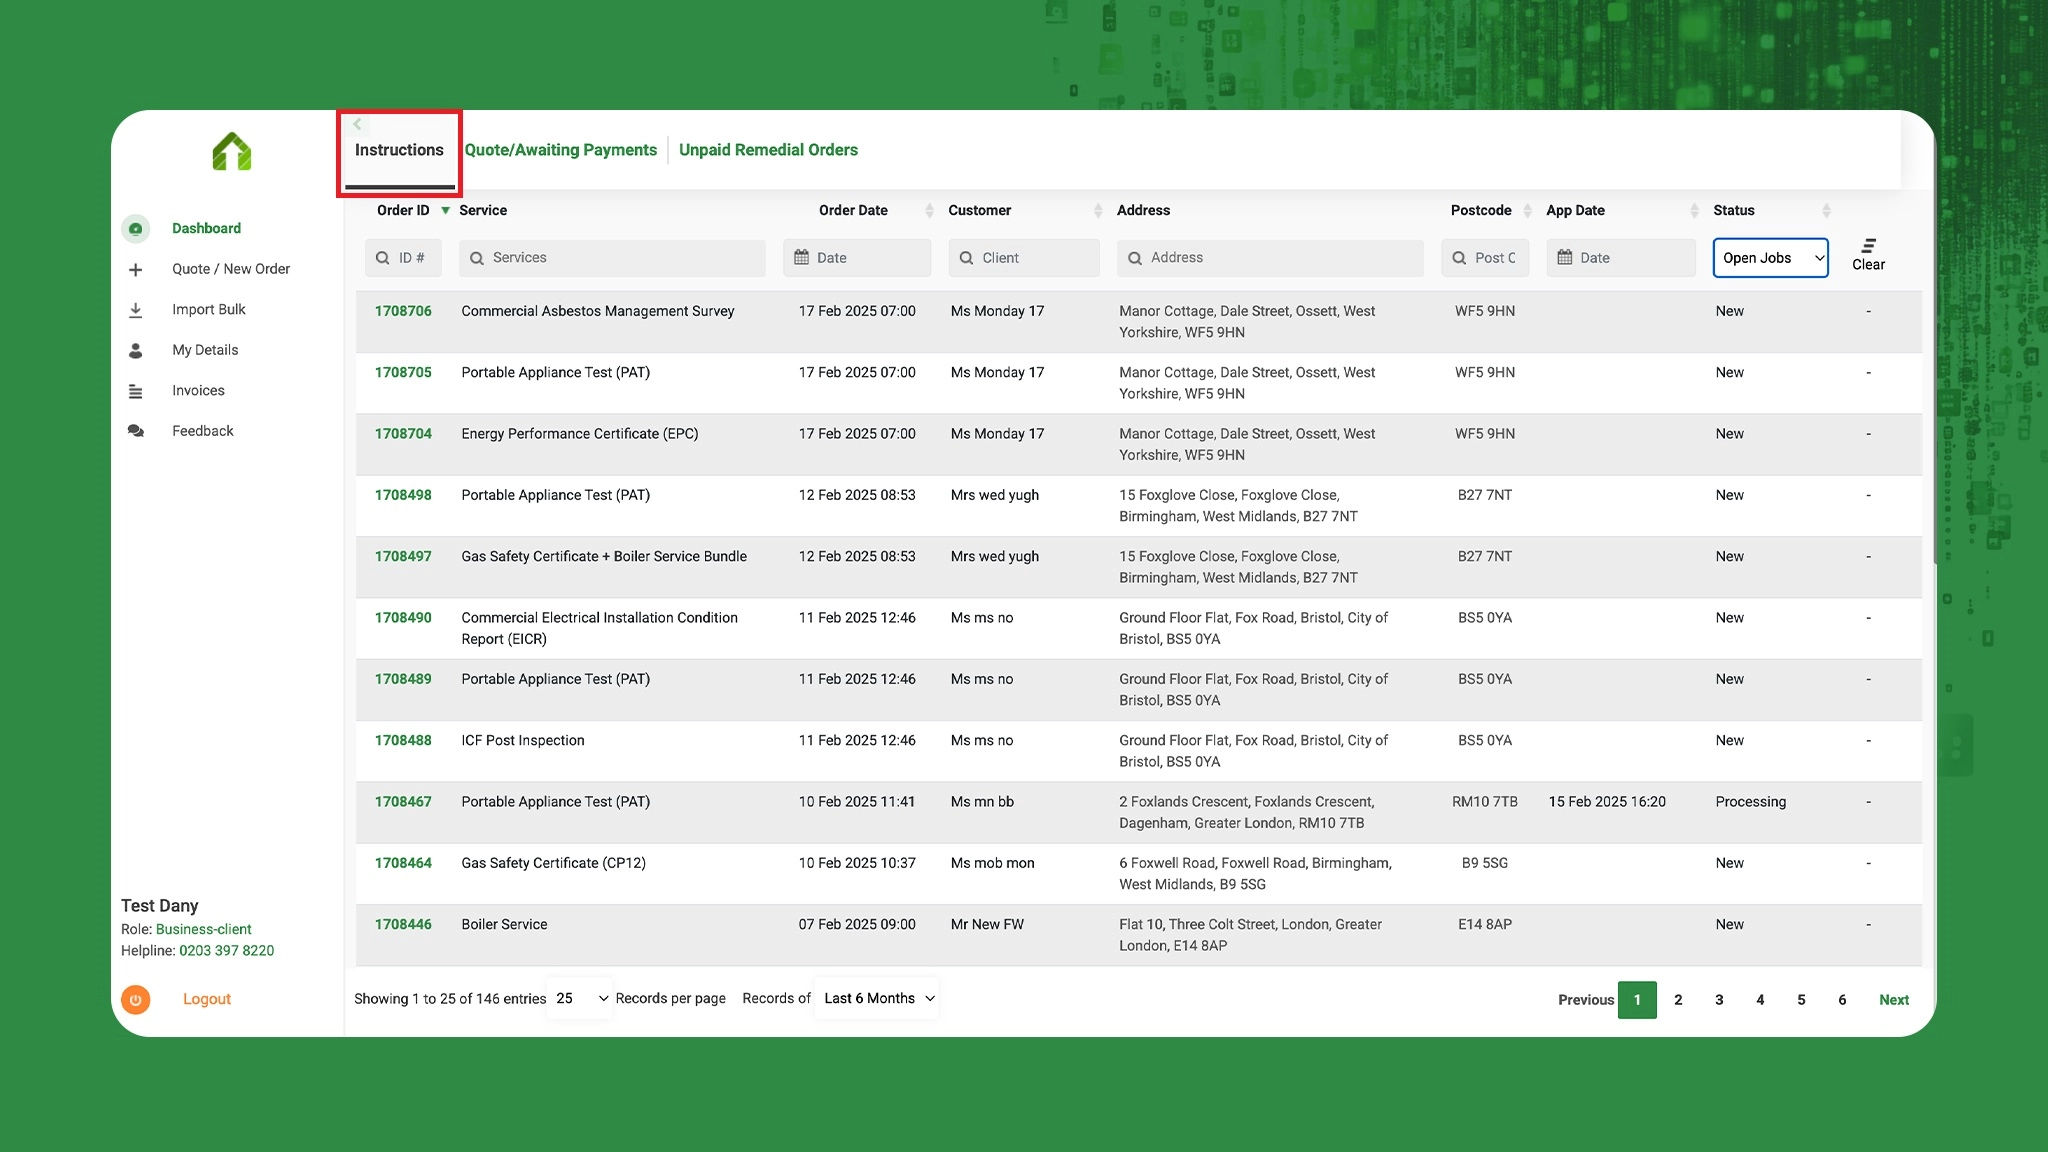Click the Boiler Service cell
2048x1152 pixels.
click(504, 924)
